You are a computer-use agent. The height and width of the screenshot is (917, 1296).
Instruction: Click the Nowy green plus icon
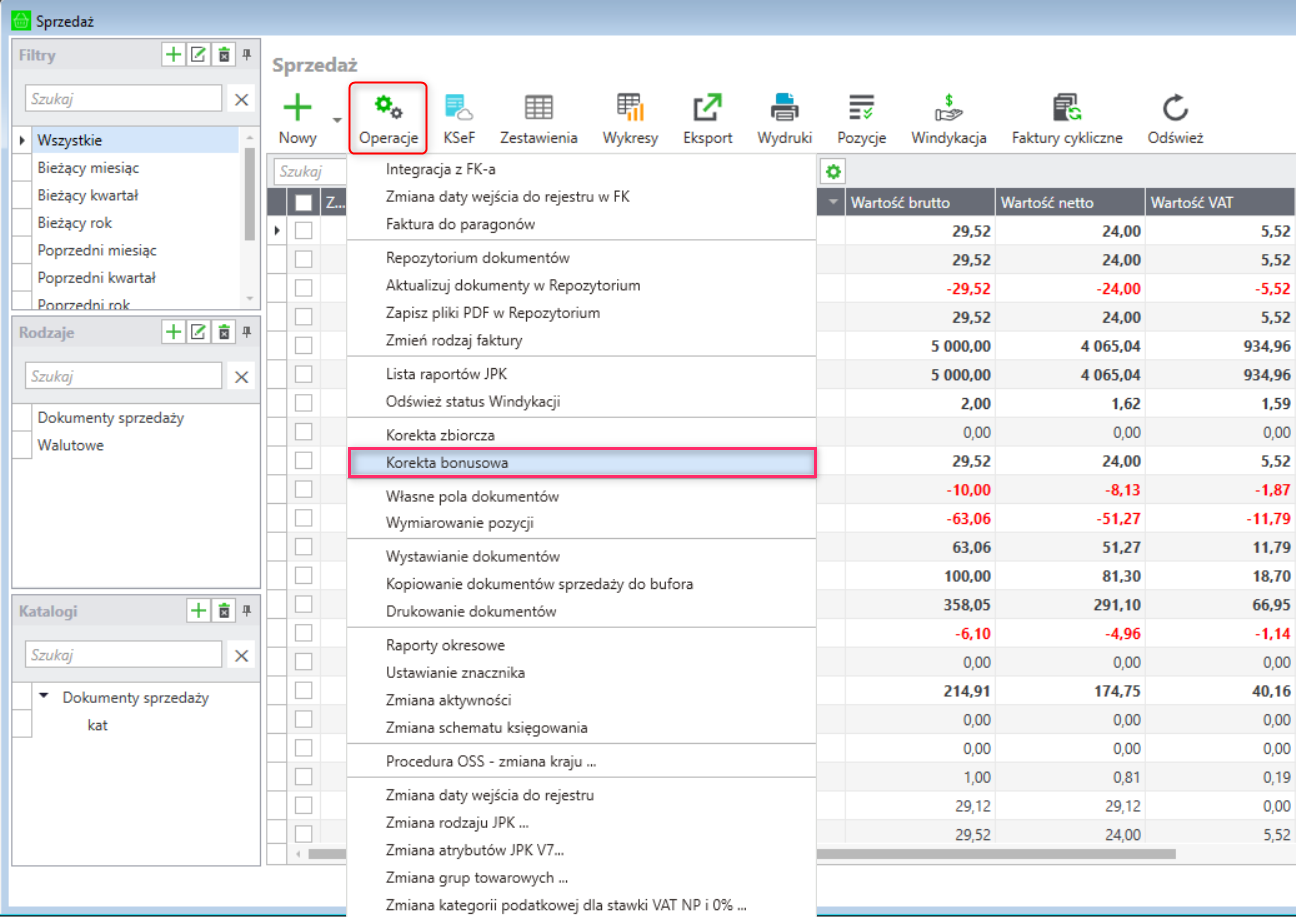[x=297, y=108]
